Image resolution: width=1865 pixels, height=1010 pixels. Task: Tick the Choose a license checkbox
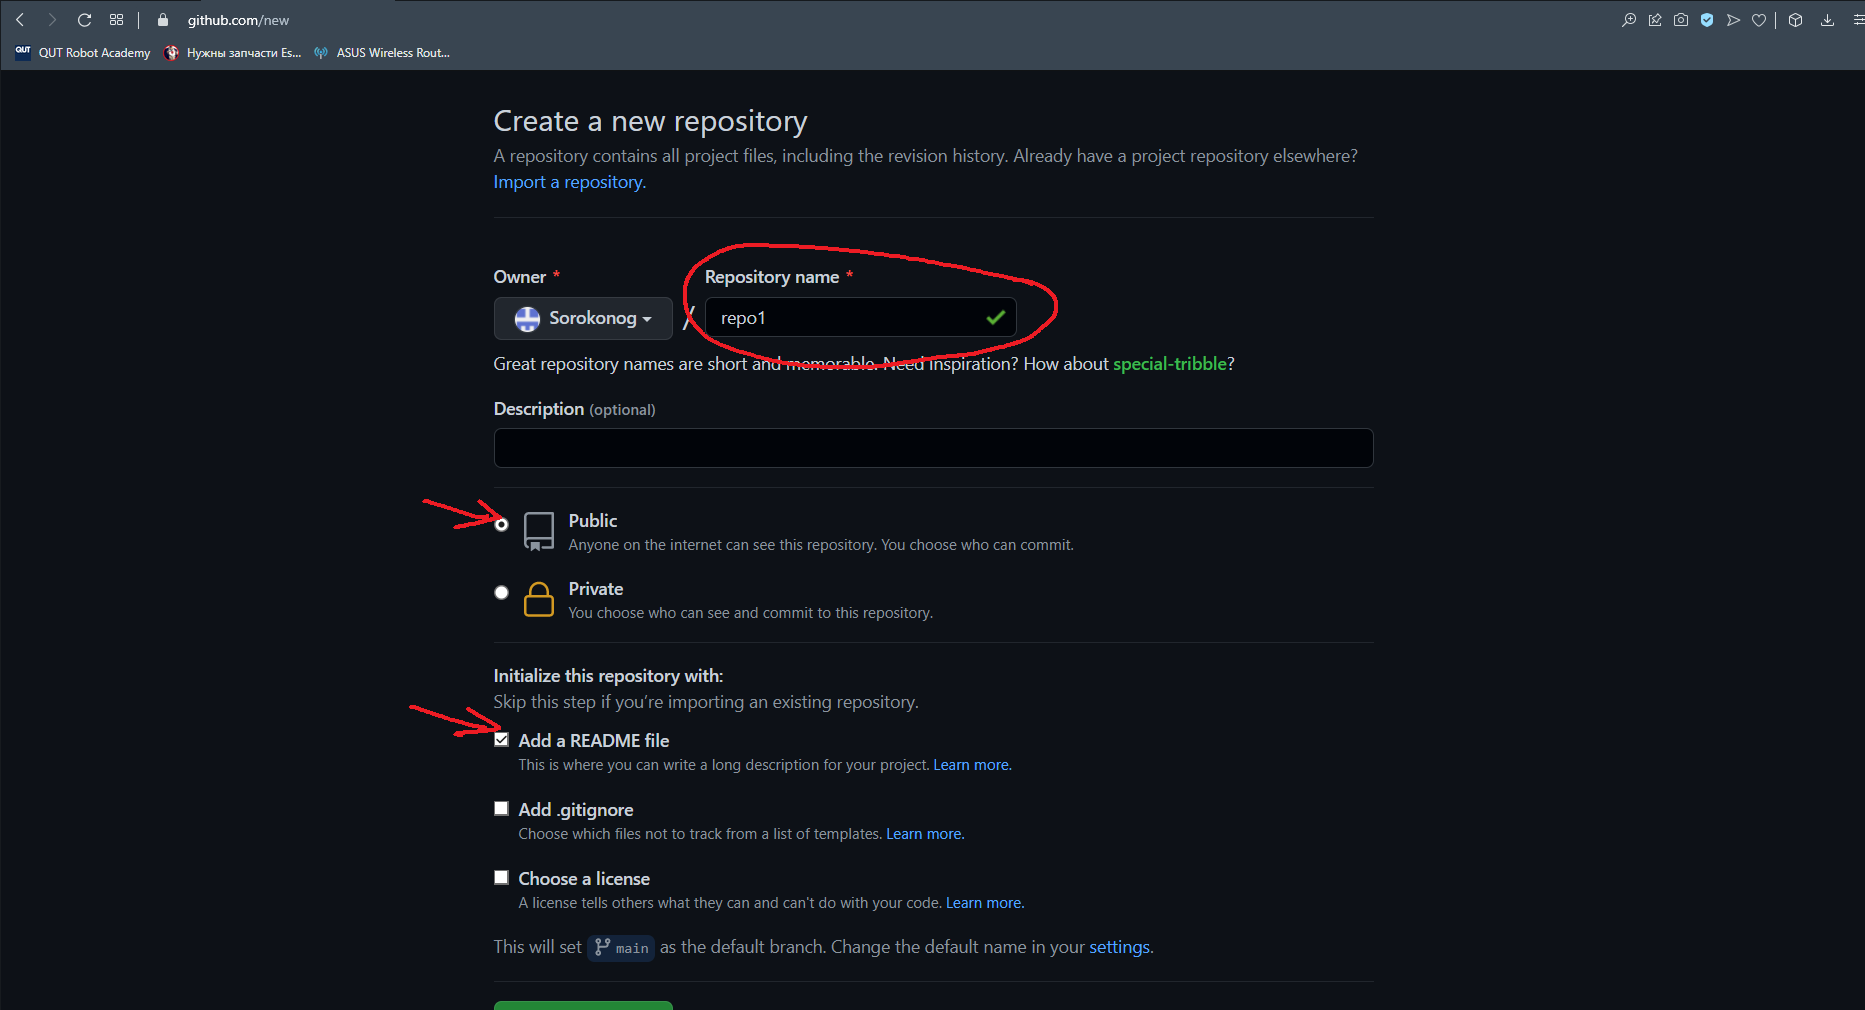502,878
